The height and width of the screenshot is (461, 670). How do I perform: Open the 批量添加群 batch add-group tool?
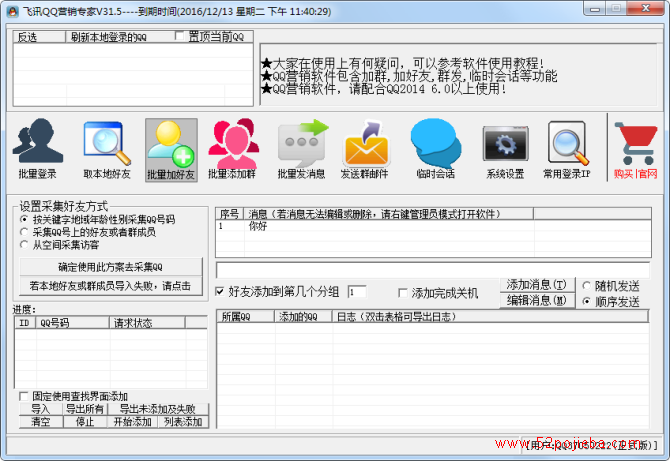point(233,149)
